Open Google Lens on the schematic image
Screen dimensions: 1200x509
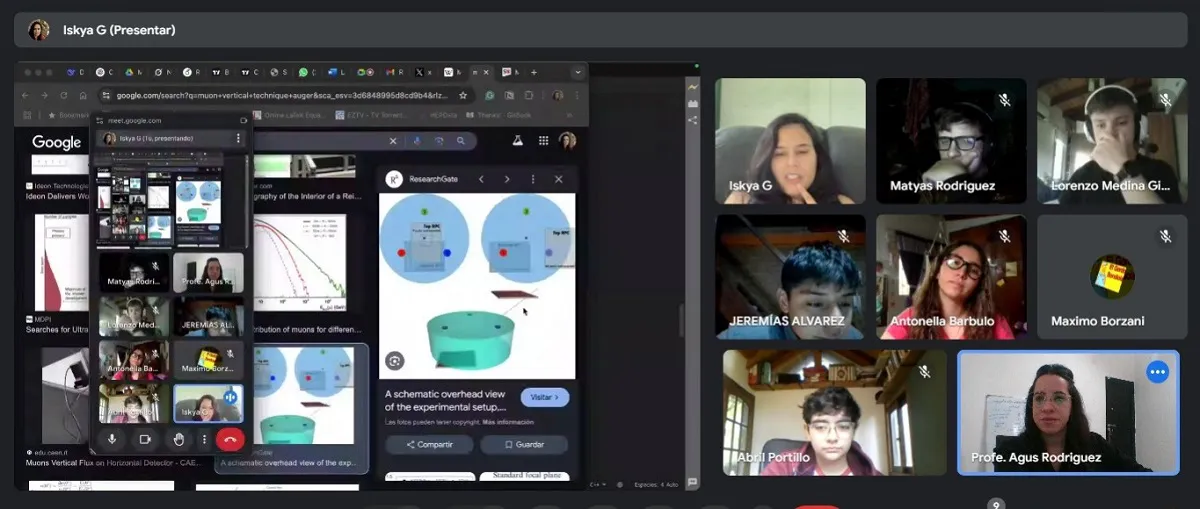395,361
